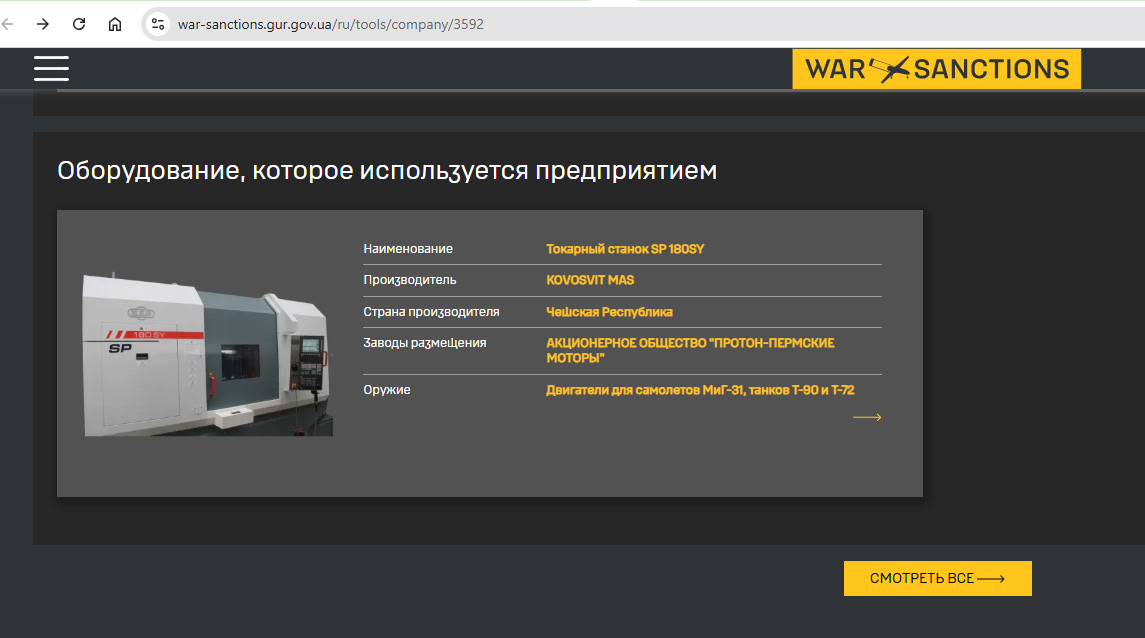Select Чешская Республика country link
1145x638 pixels.
click(609, 312)
